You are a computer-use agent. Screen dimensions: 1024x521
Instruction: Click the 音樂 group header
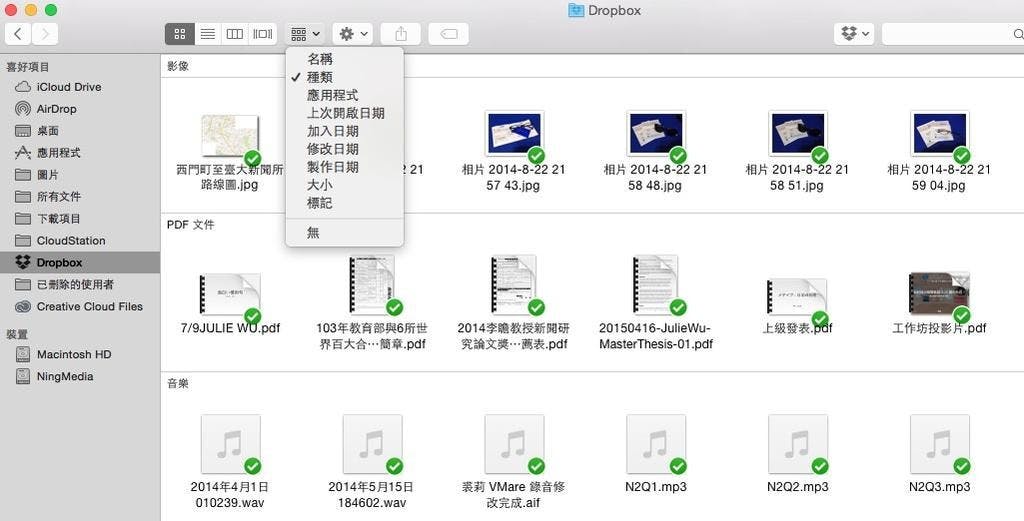(178, 384)
